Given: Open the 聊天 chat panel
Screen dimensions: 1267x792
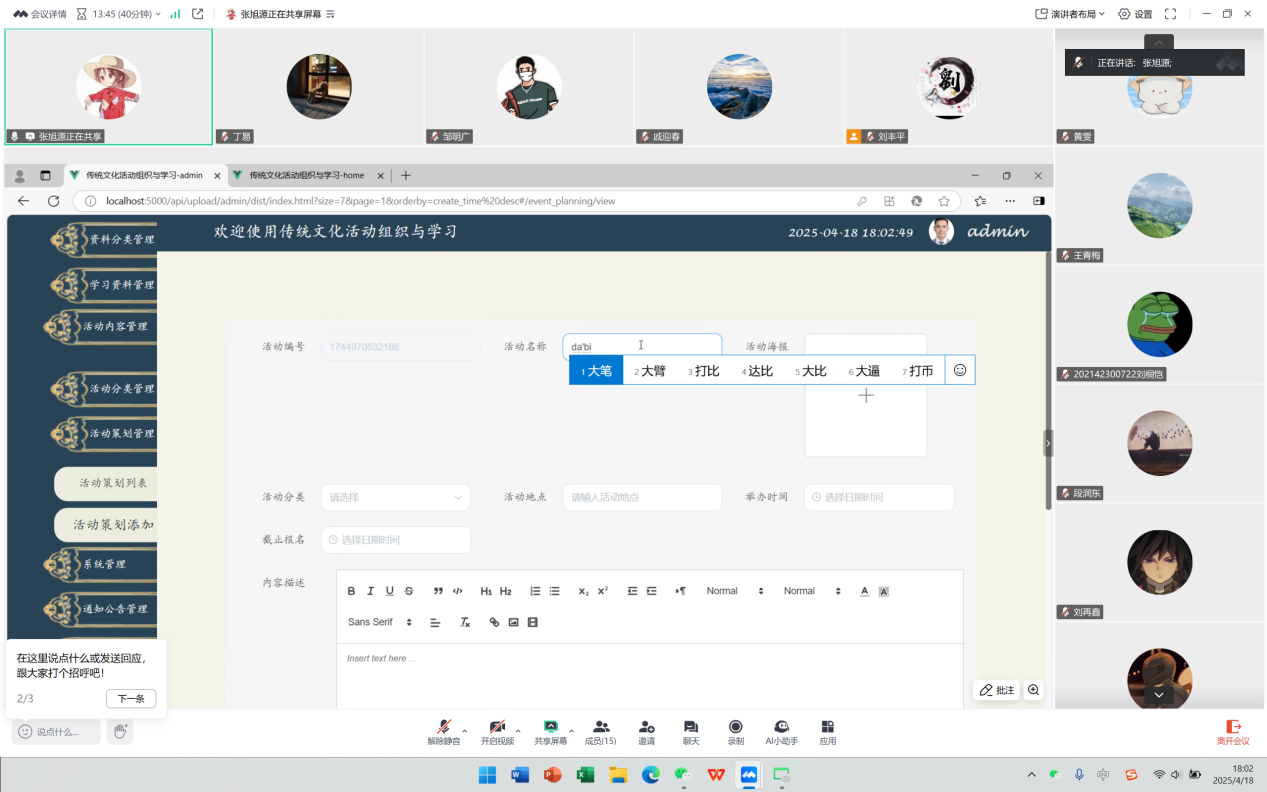Looking at the screenshot, I should point(690,732).
